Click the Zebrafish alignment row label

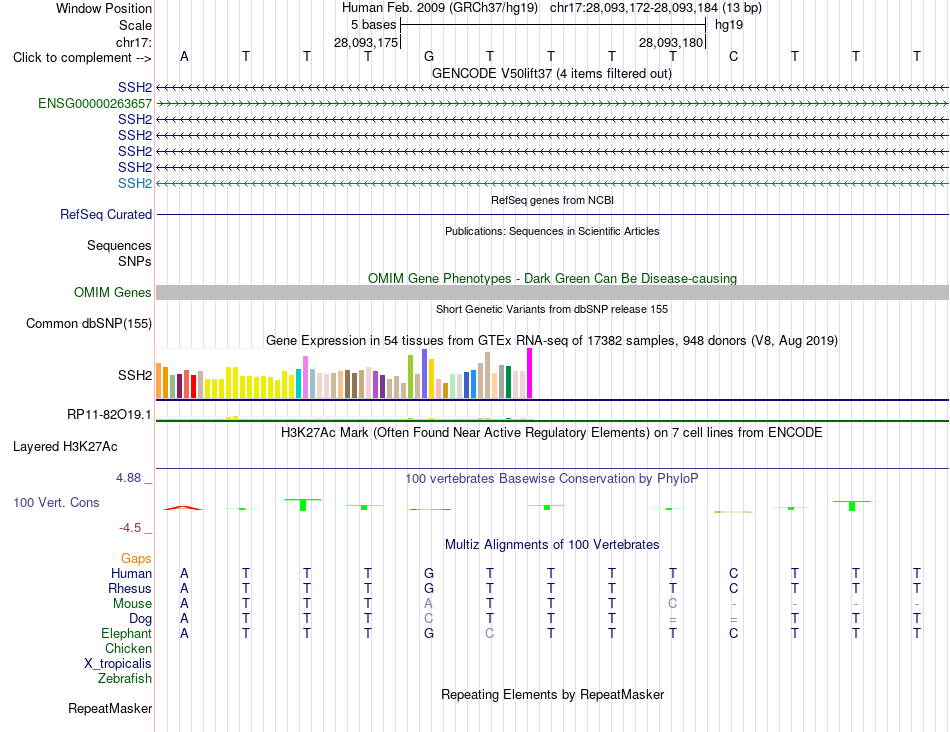(x=125, y=679)
